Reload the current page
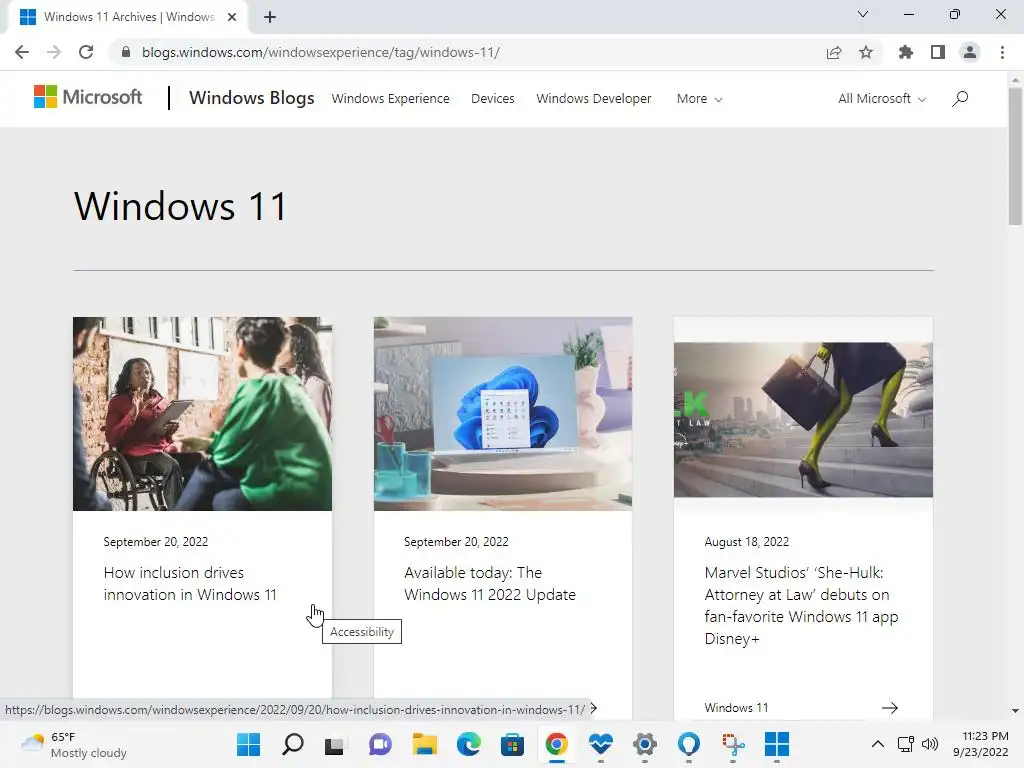The width and height of the screenshot is (1024, 768). coord(86,52)
